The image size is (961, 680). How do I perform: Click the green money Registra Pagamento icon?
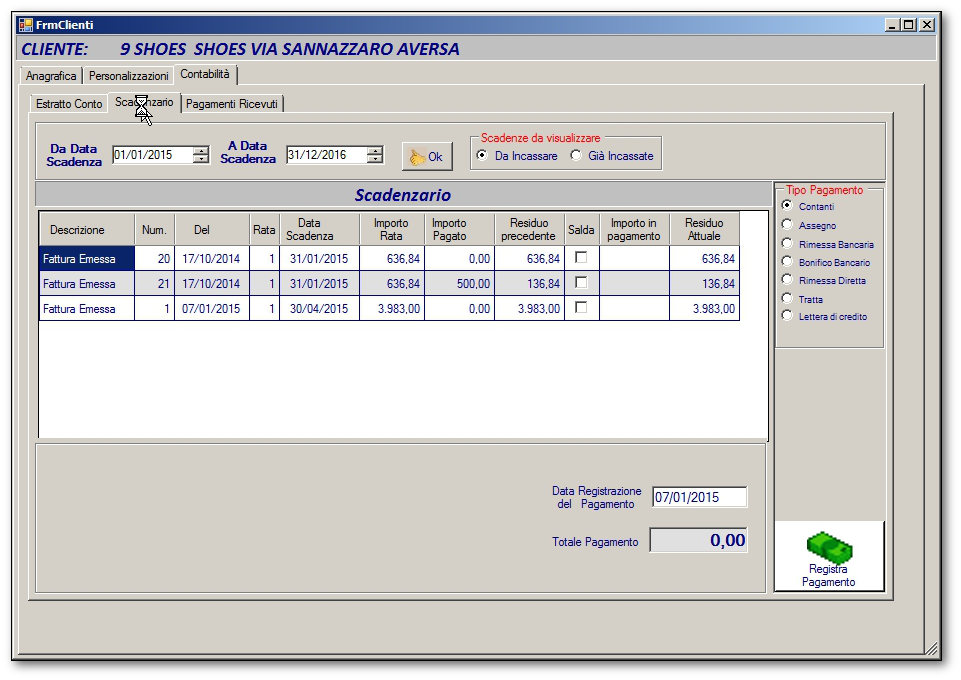point(829,547)
